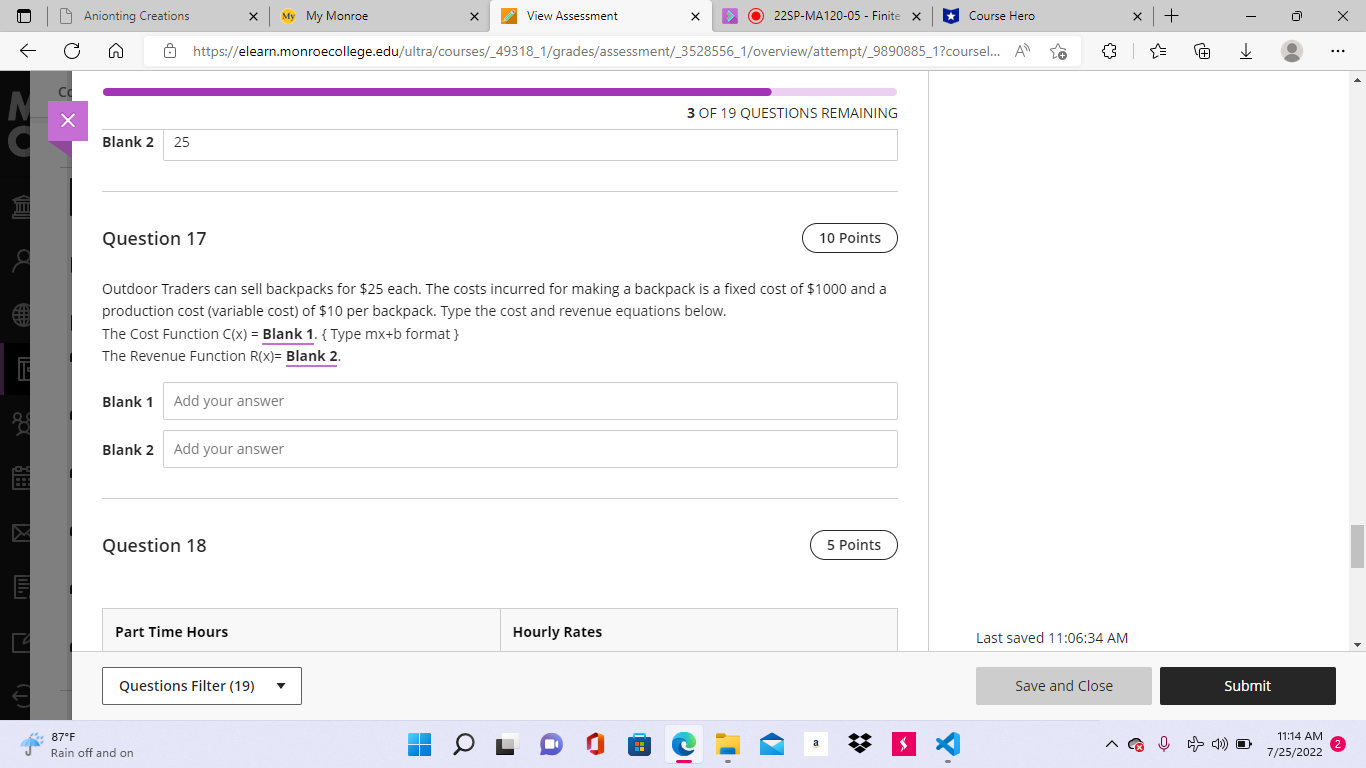Screen dimensions: 1366x768
Task: Click Question 17 Blank 1 answer field
Action: (x=530, y=401)
